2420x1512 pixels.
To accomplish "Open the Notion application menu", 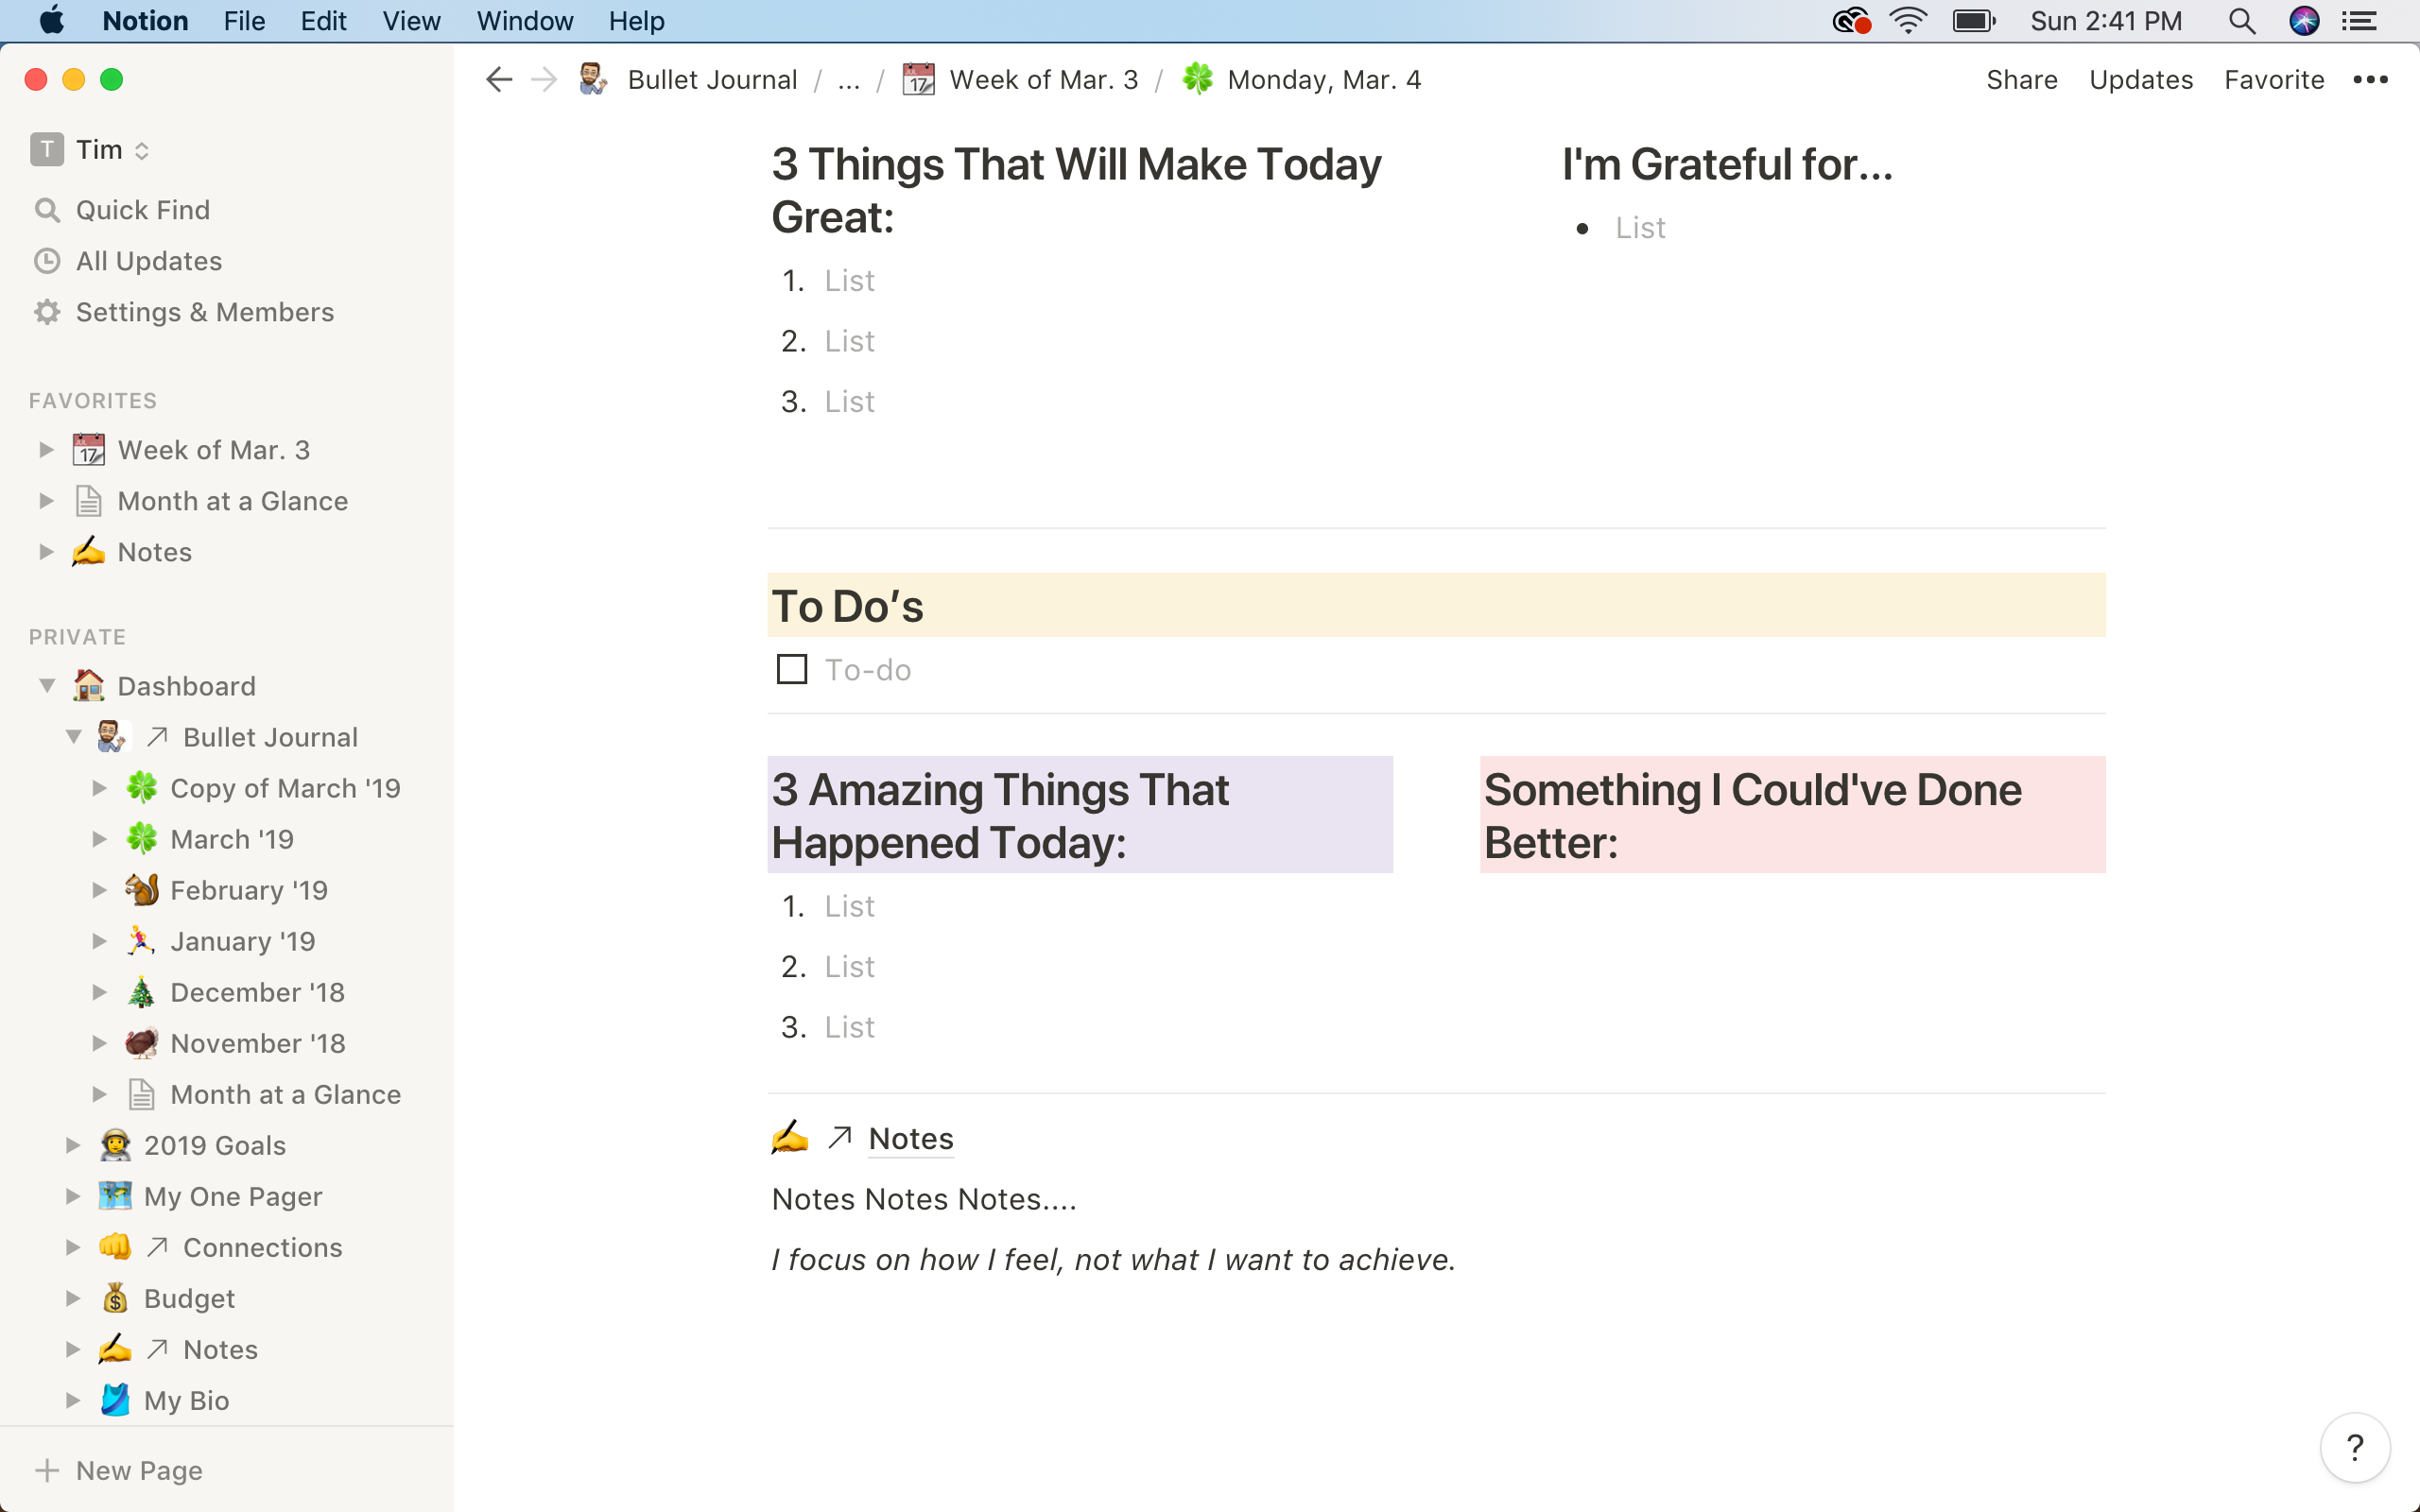I will pos(145,21).
